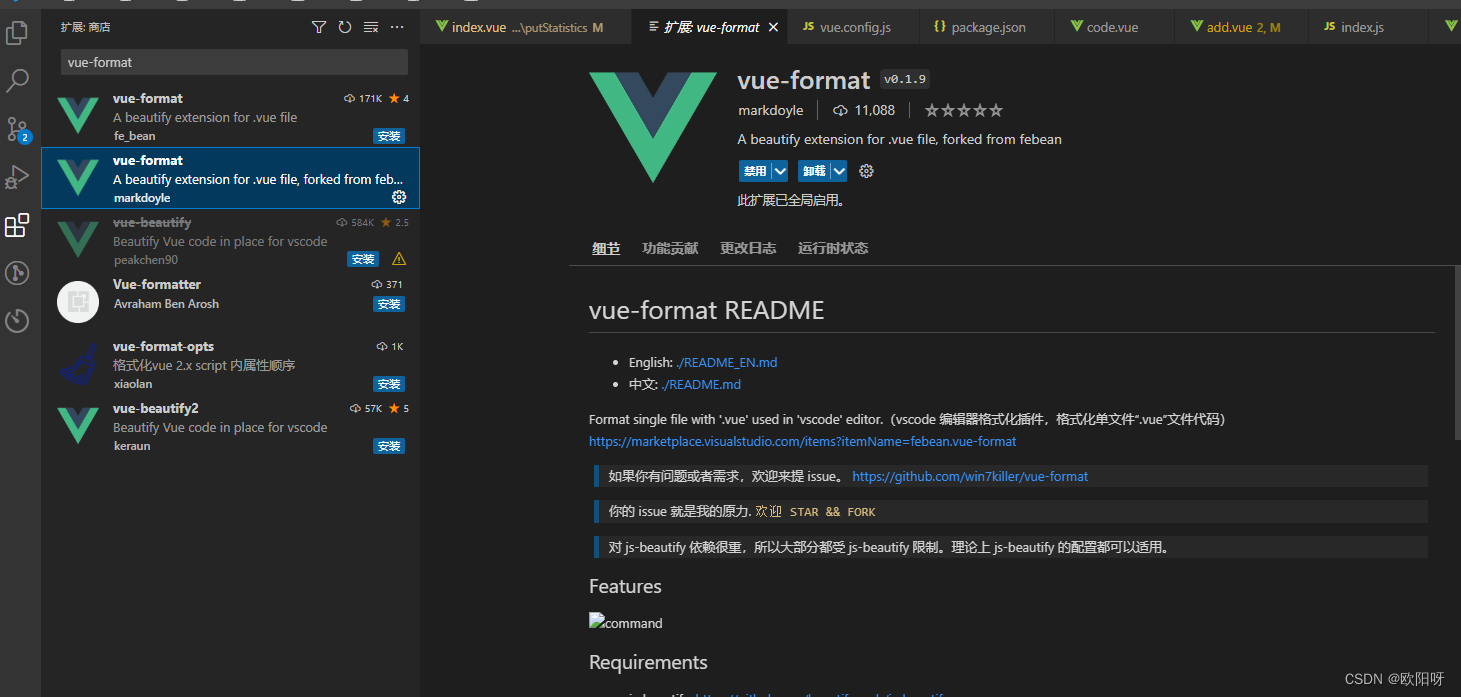Image resolution: width=1461 pixels, height=697 pixels.
Task: Open the timer icon in activity bar
Action: pos(17,320)
